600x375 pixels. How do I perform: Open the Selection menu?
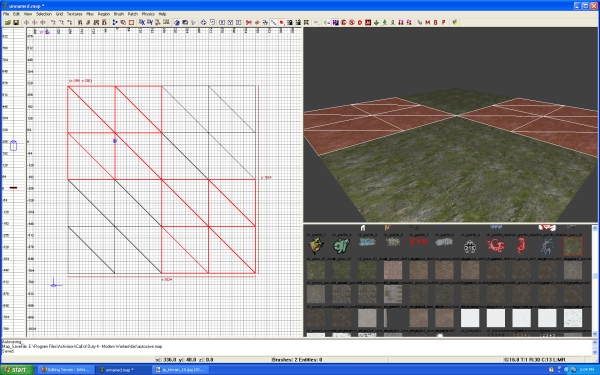pos(44,14)
